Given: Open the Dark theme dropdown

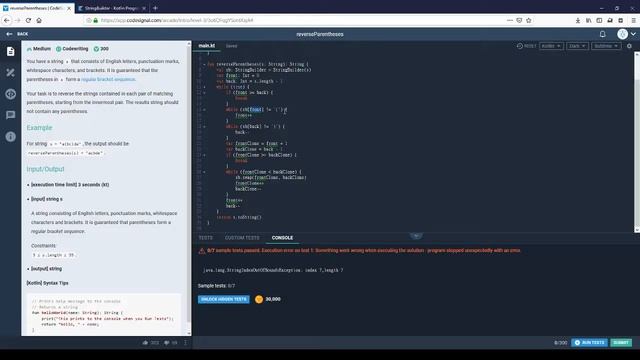Looking at the screenshot, I should (577, 46).
